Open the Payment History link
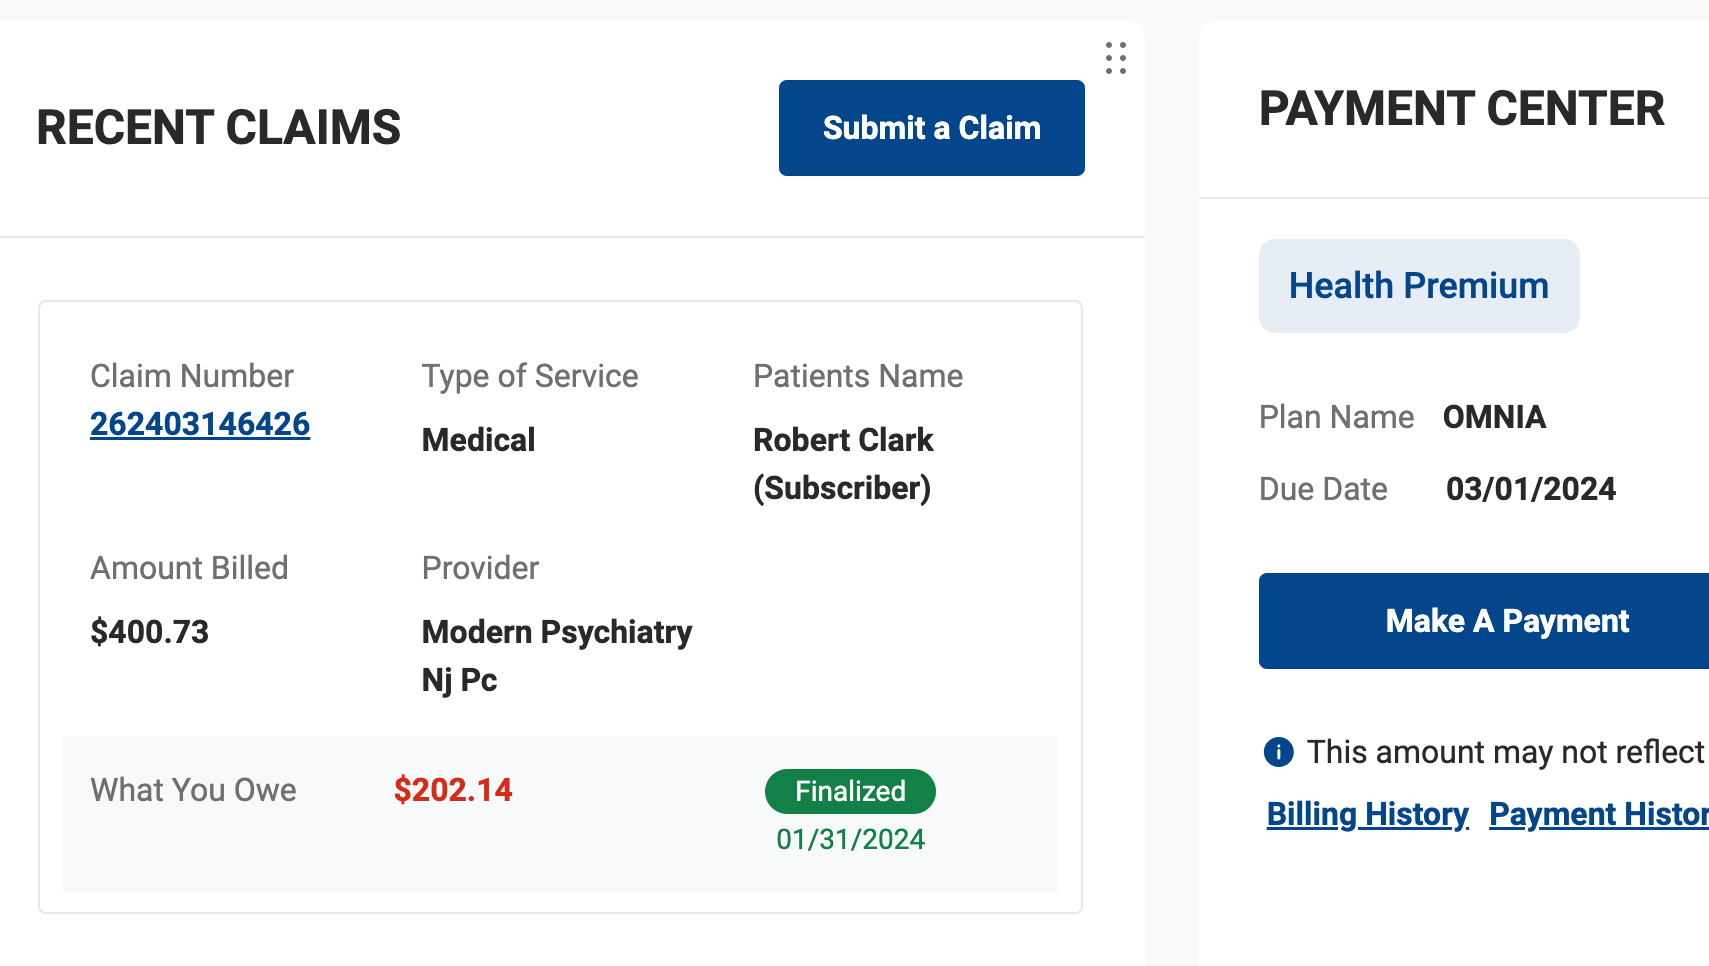1709x966 pixels. [x=1598, y=814]
